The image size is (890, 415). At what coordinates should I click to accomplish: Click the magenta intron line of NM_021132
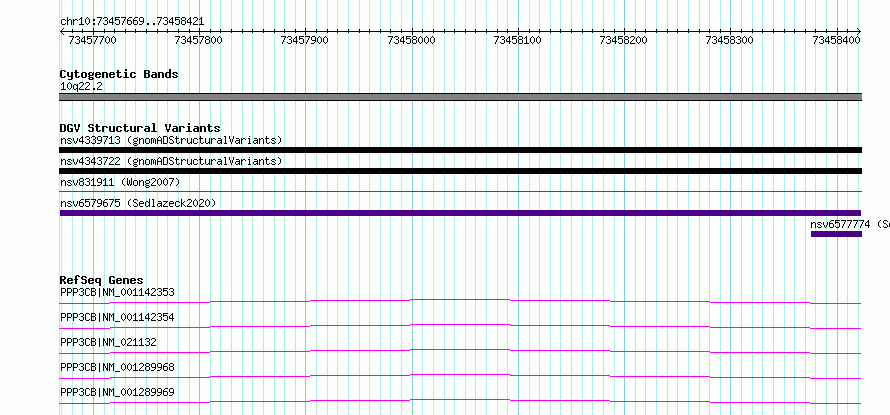point(460,349)
